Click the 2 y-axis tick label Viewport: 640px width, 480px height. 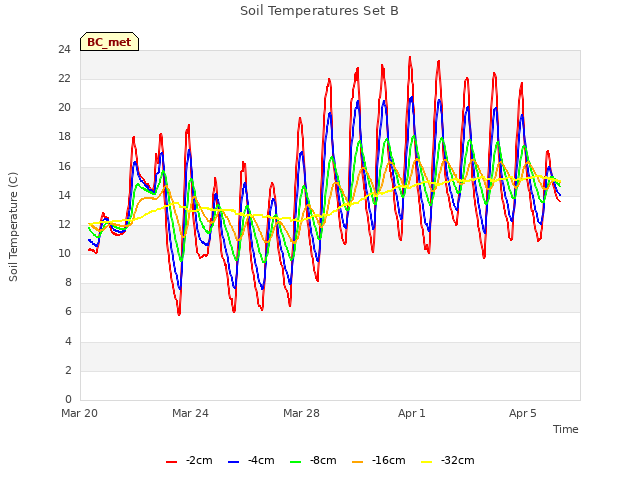pos(68,371)
